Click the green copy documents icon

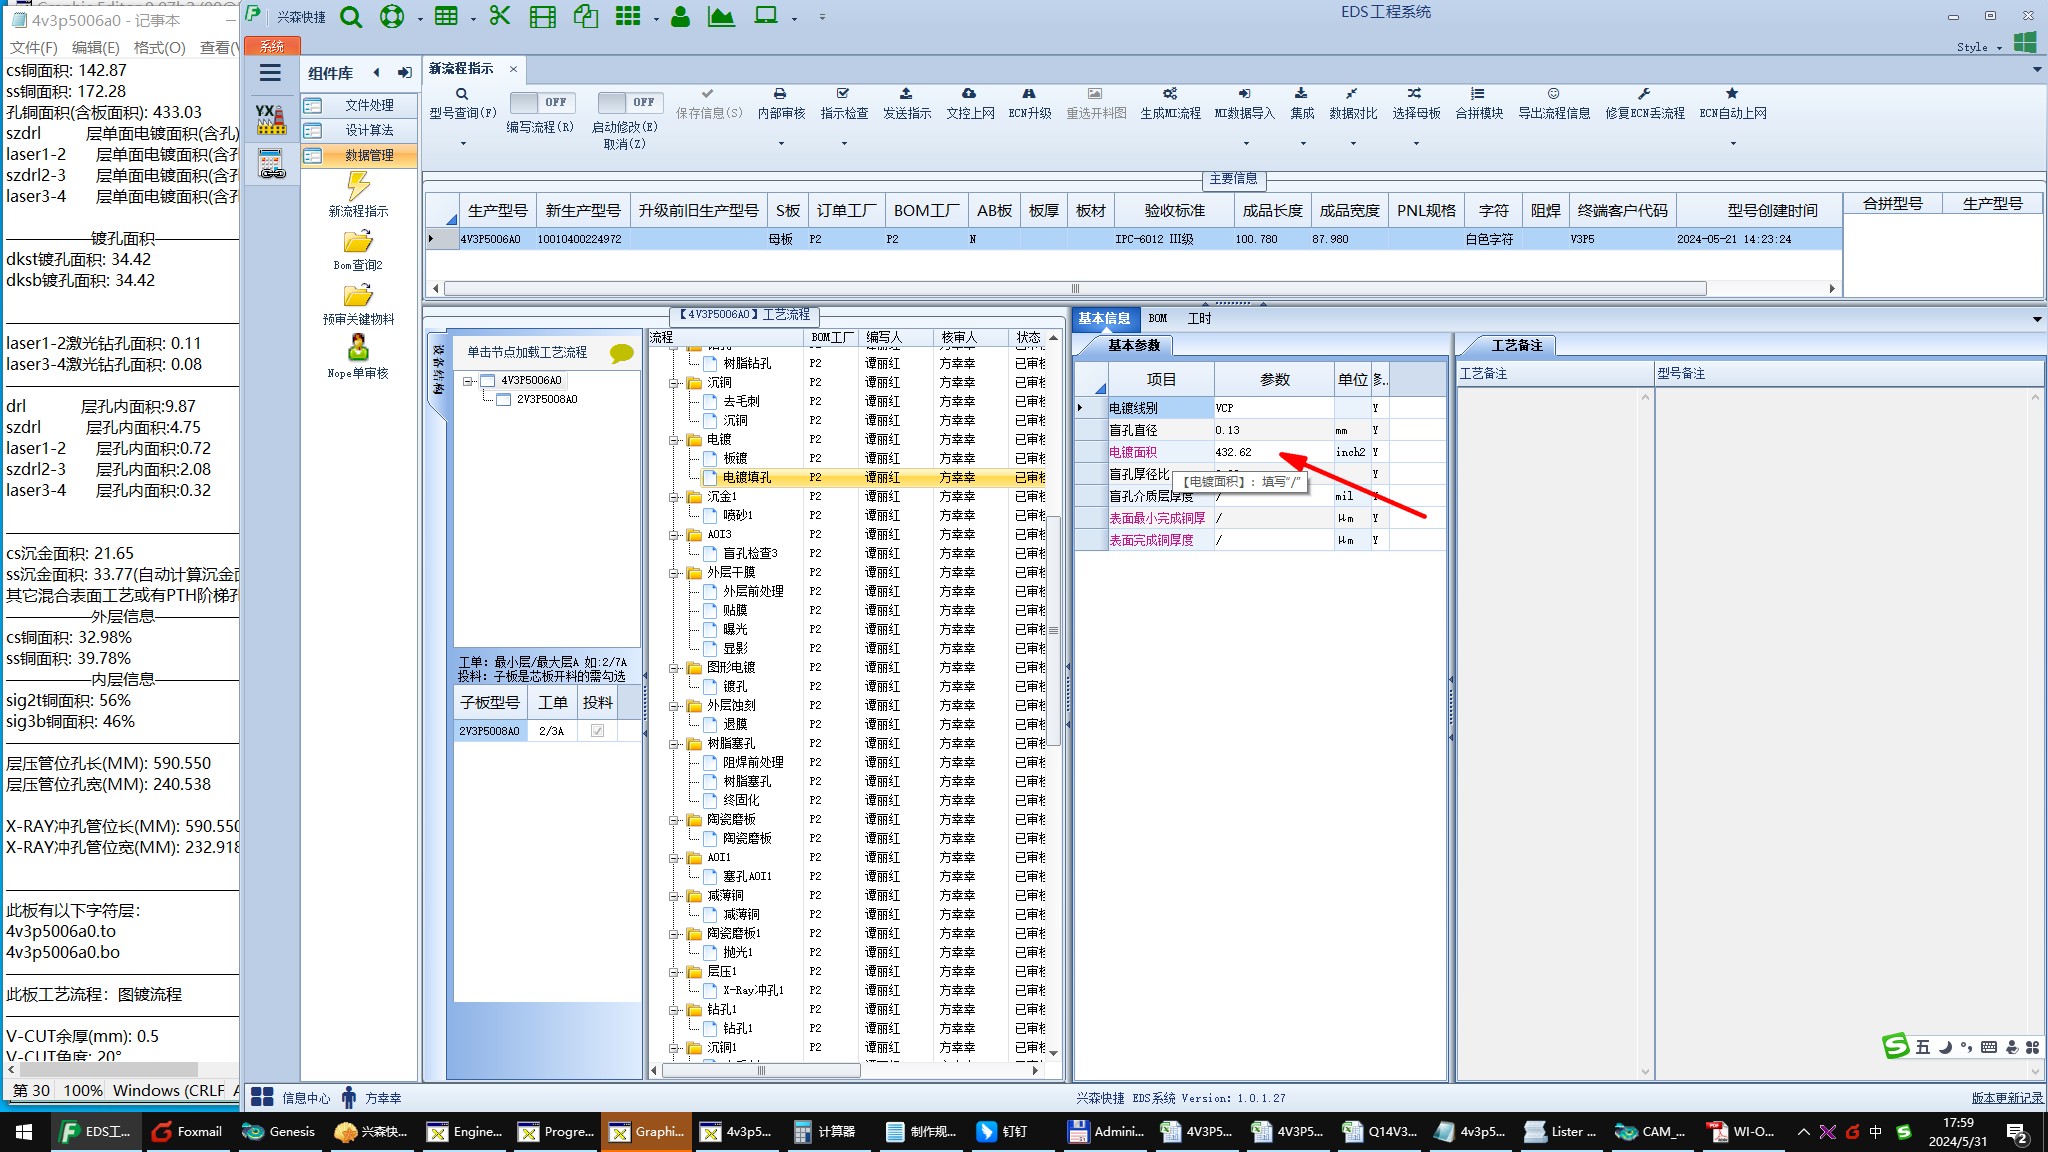coord(586,16)
